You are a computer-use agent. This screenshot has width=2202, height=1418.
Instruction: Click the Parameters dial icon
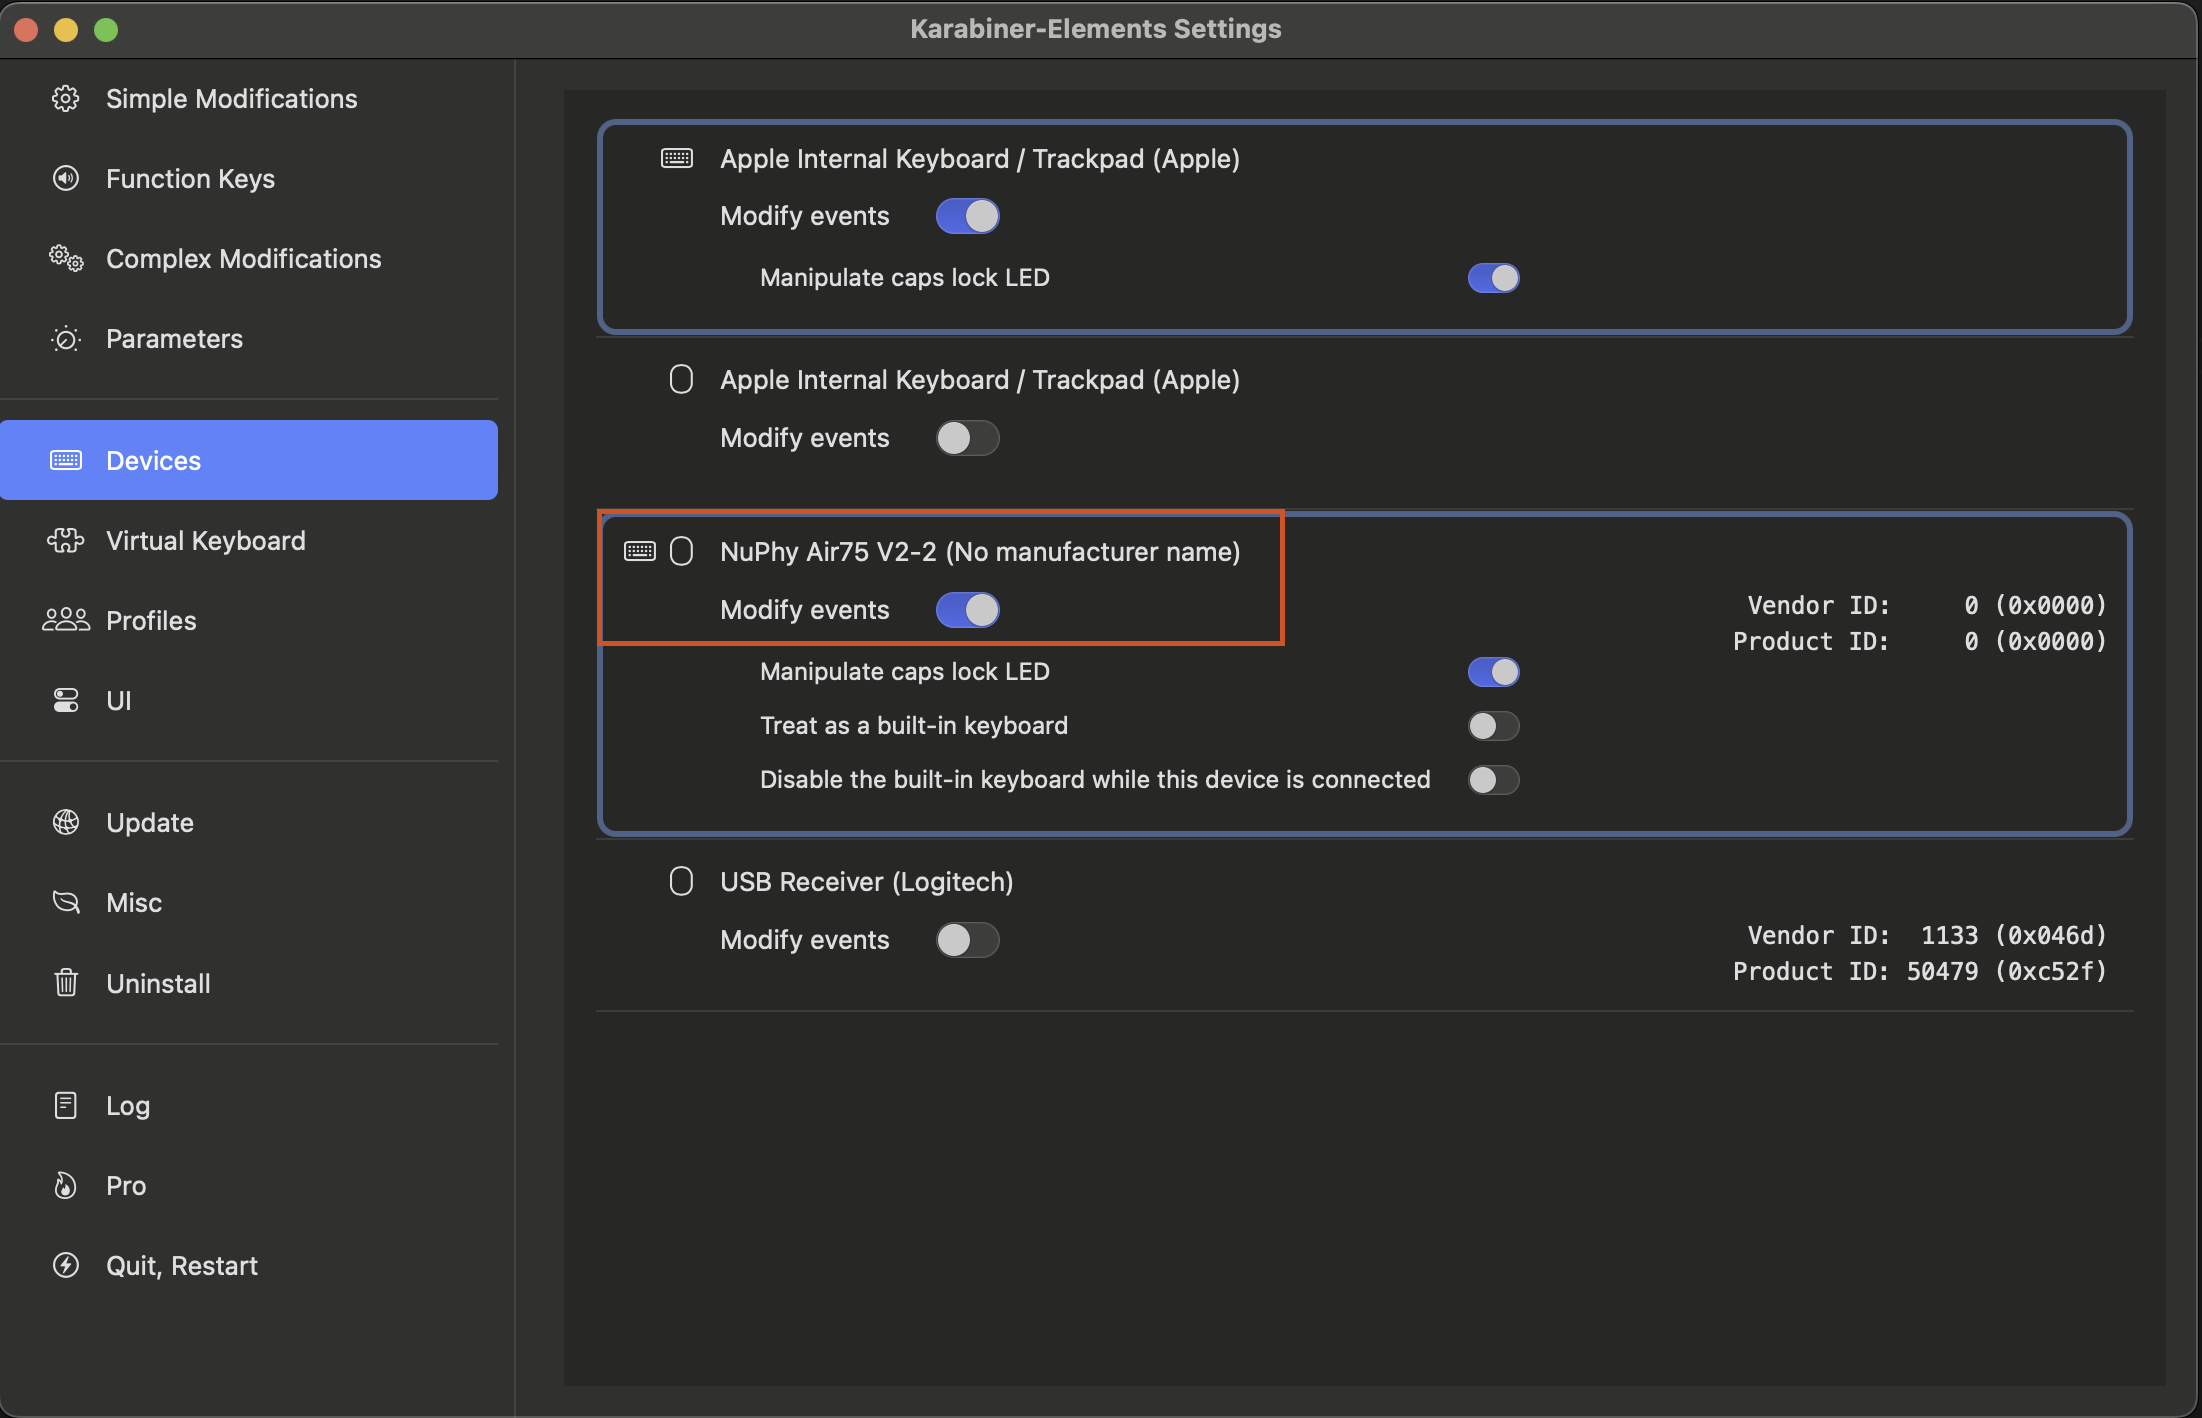click(66, 339)
